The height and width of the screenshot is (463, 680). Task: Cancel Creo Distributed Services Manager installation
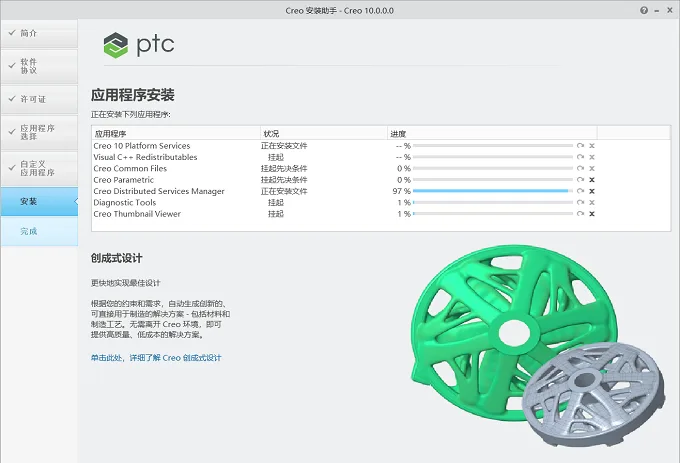click(x=592, y=191)
